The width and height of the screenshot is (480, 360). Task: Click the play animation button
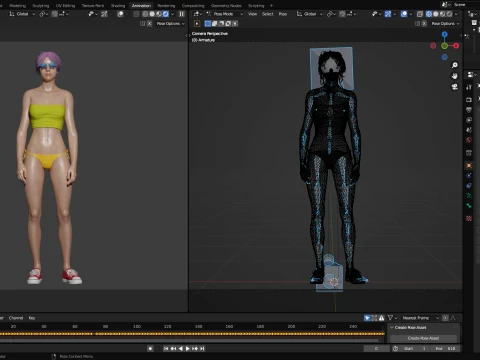coord(188,349)
